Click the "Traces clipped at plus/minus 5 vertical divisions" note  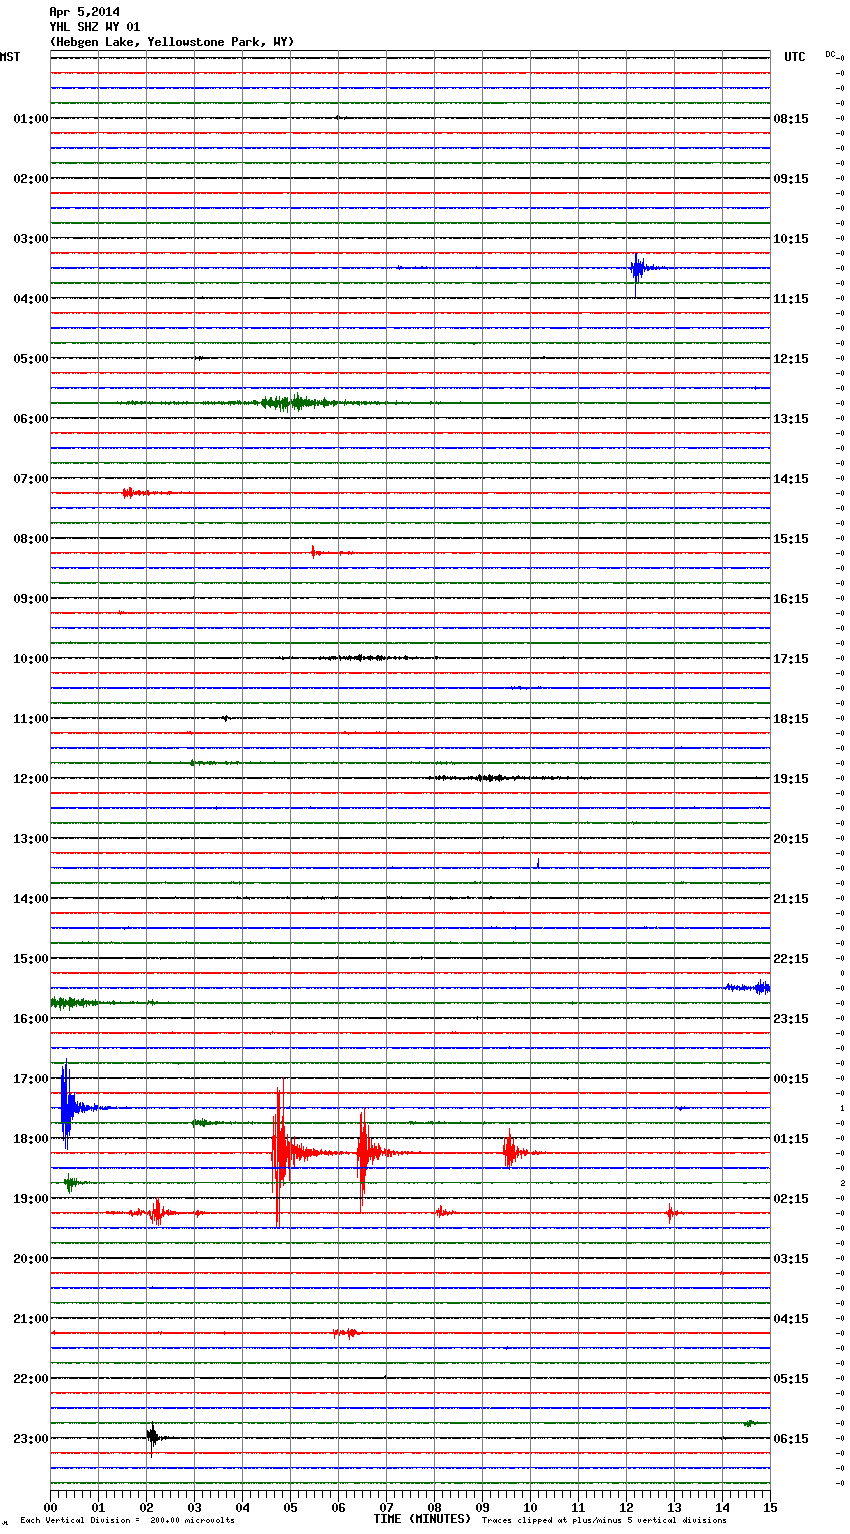tap(604, 1521)
